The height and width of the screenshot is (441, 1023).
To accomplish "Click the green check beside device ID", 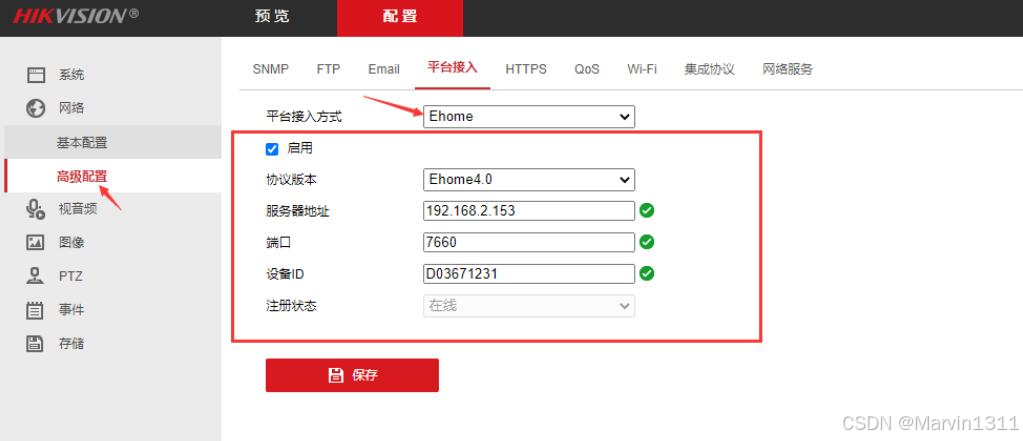I will coord(647,273).
